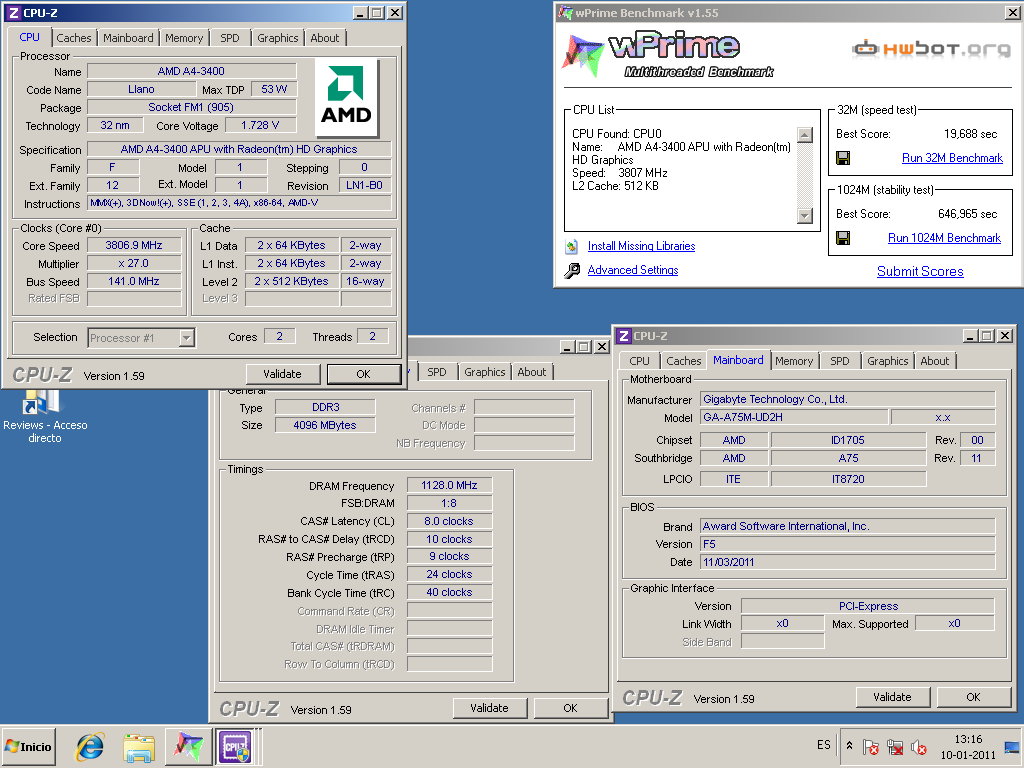Click the Advanced Settings wrench icon
Screen dimensions: 1024x768
click(572, 270)
